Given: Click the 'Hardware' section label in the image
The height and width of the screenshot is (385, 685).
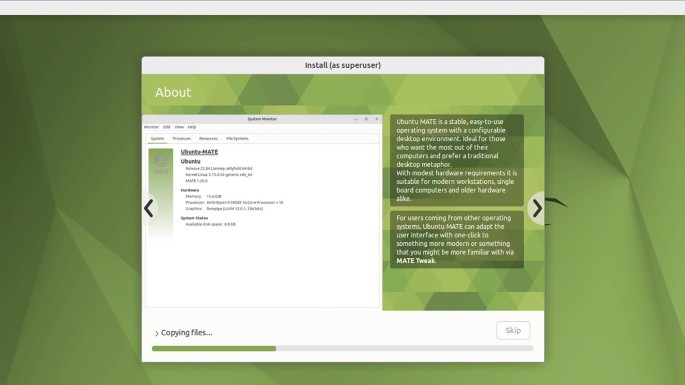Looking at the screenshot, I should [x=190, y=190].
